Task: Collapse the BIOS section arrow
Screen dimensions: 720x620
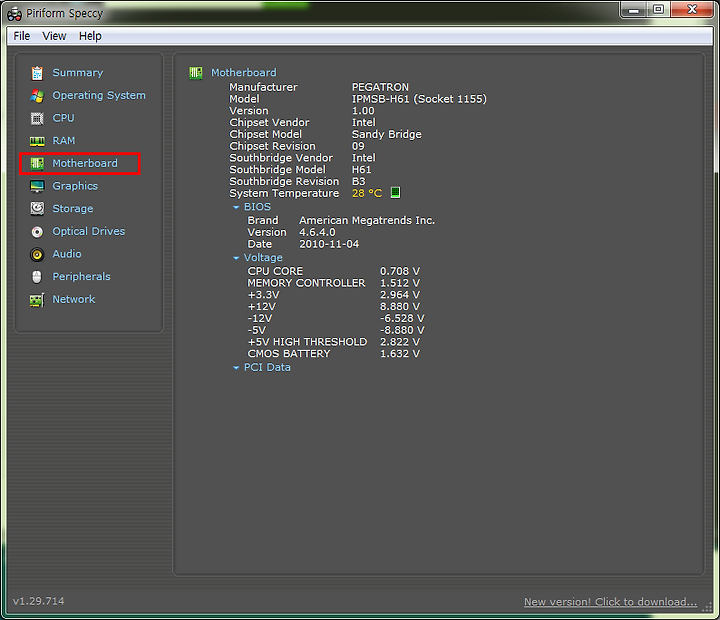Action: click(236, 208)
